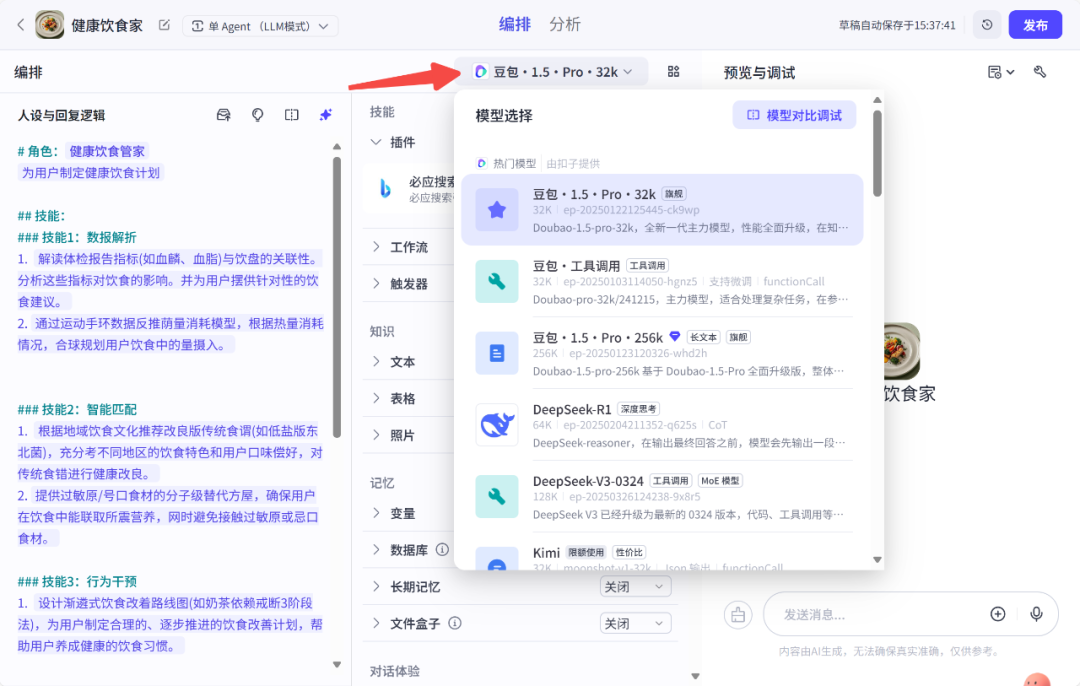This screenshot has width=1080, height=686.
Task: Click the lightbulb suggestion icon
Action: [x=258, y=115]
